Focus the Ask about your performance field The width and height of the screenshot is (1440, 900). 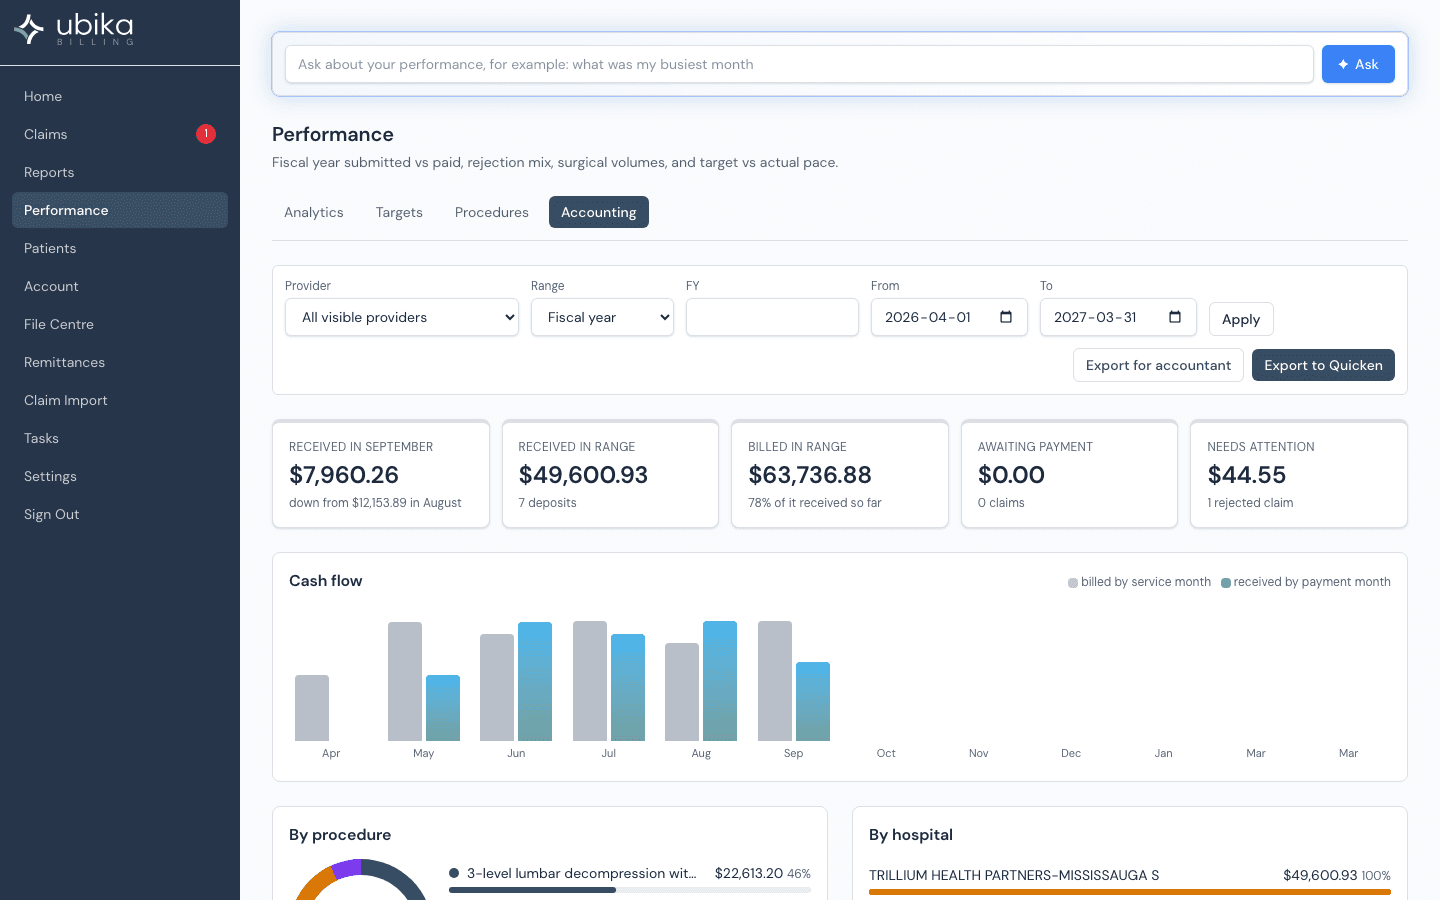tap(799, 64)
